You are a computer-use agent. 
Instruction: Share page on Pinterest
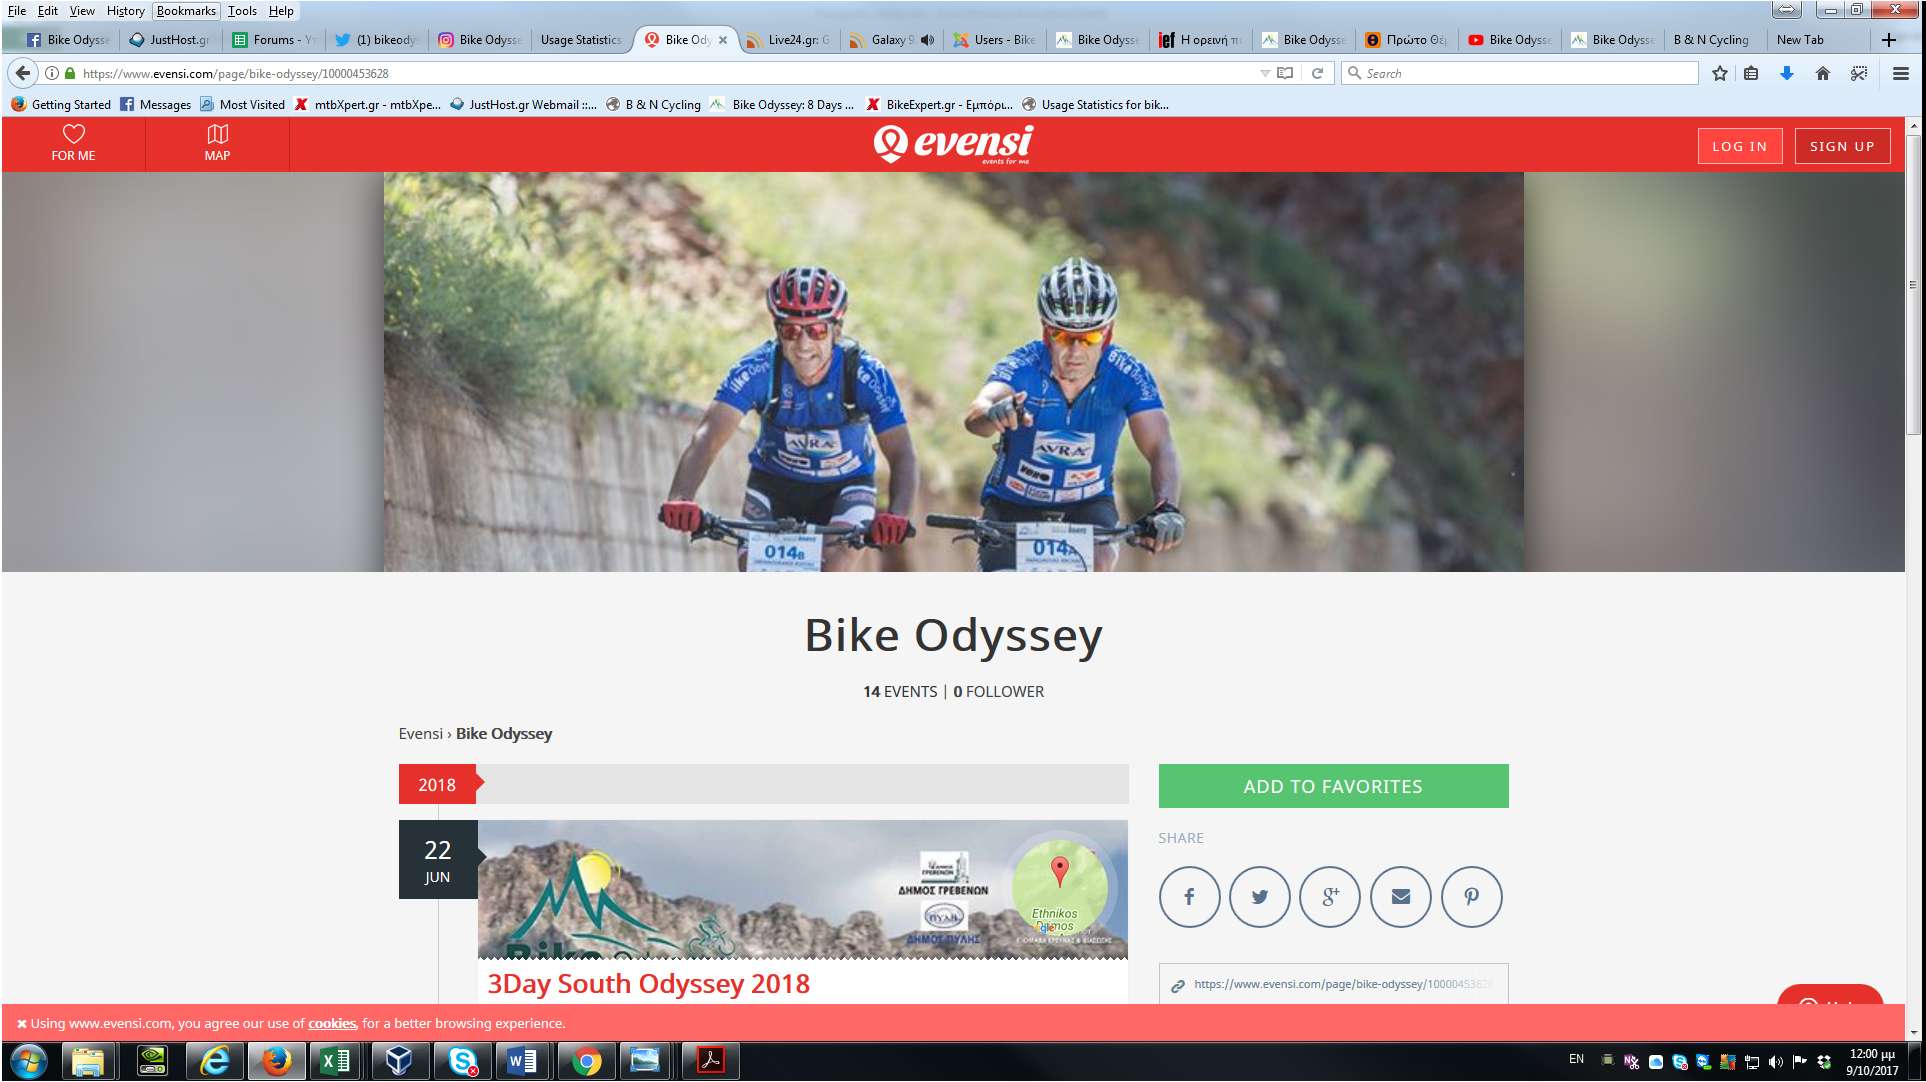(1471, 896)
